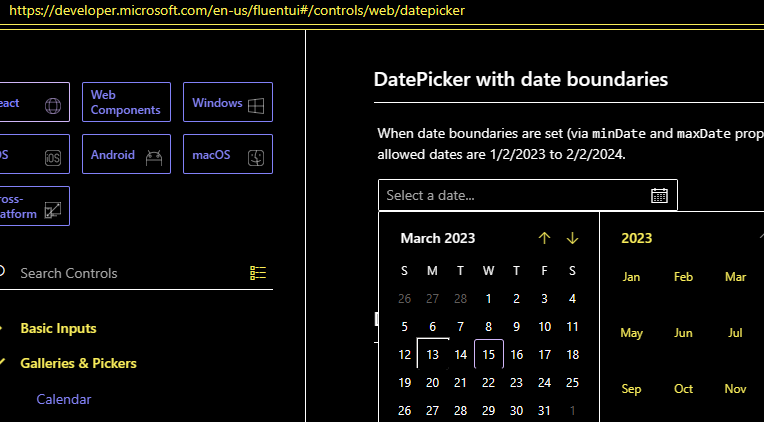Screen dimensions: 764x422
Task: Pick March 5 in the calendar
Action: coord(404,326)
